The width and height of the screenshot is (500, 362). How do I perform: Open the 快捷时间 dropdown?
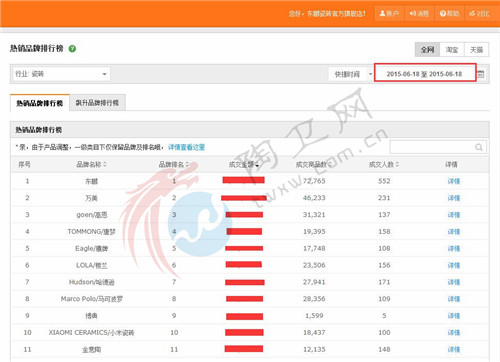coord(351,74)
